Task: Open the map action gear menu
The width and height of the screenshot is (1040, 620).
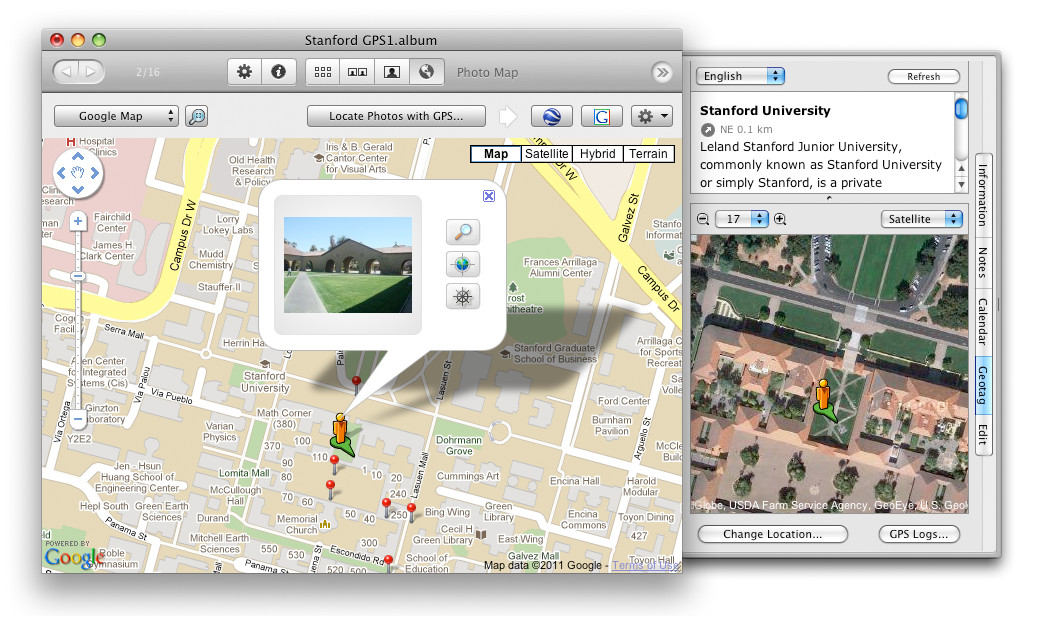Action: click(x=652, y=117)
